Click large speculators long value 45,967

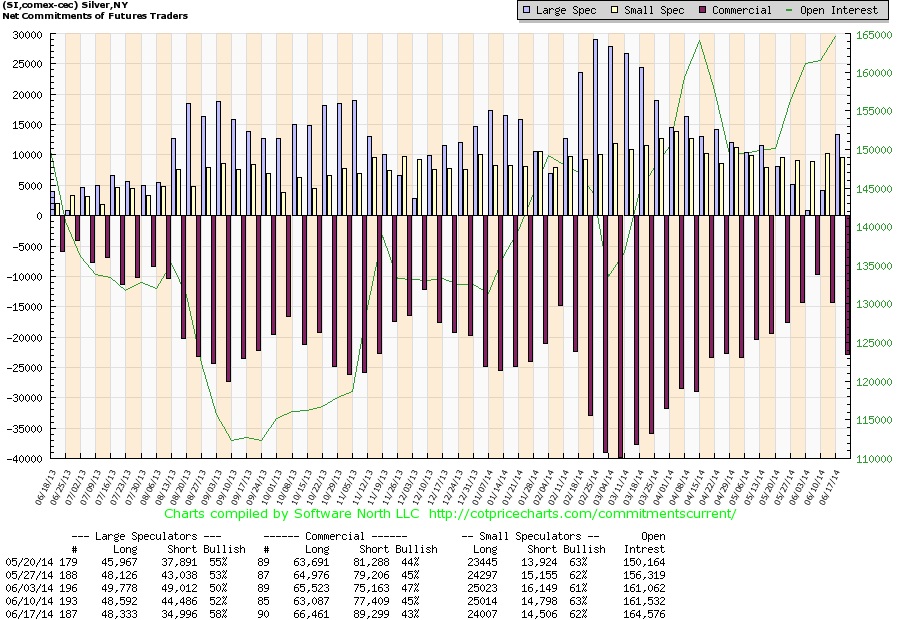pos(119,563)
